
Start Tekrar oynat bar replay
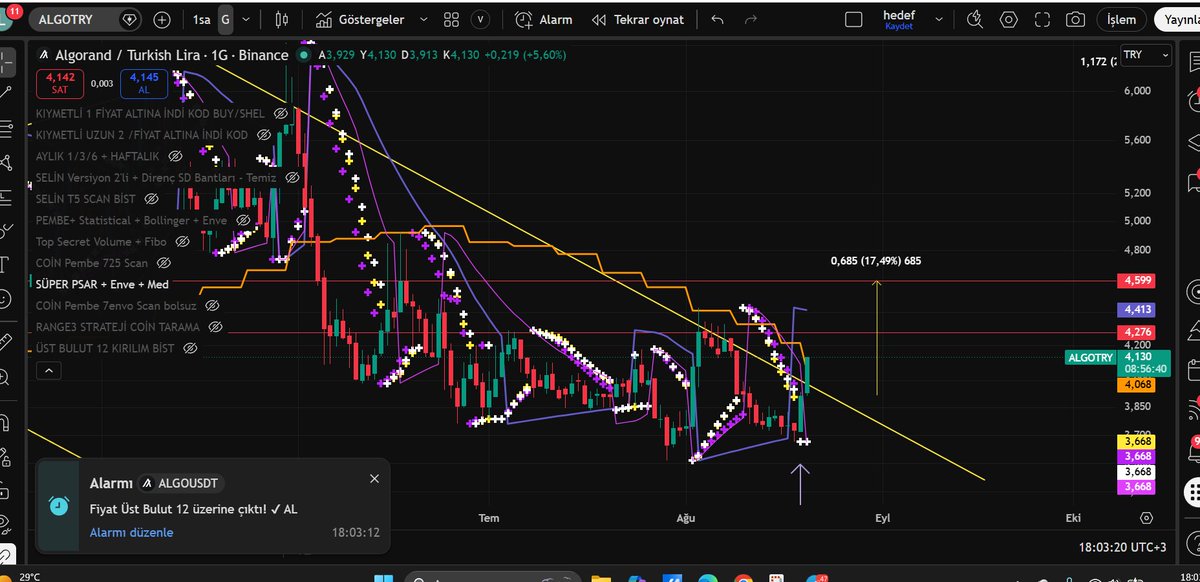[x=637, y=19]
